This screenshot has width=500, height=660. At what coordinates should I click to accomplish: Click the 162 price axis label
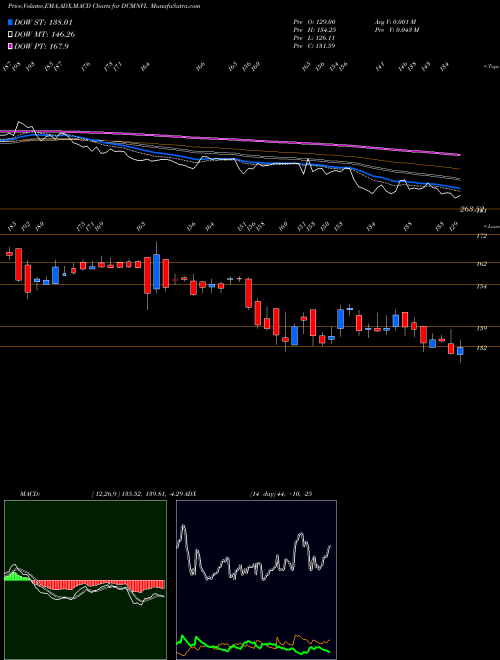482,264
